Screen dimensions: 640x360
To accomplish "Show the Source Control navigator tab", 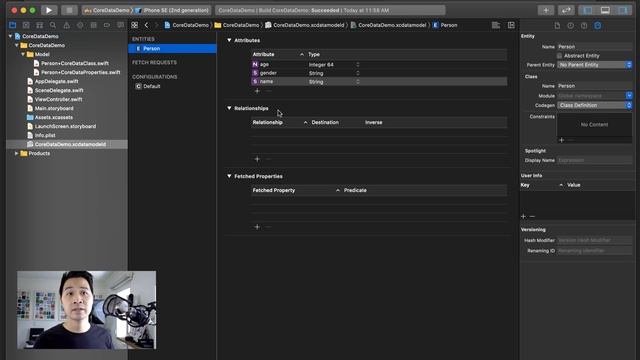I will pos(26,25).
